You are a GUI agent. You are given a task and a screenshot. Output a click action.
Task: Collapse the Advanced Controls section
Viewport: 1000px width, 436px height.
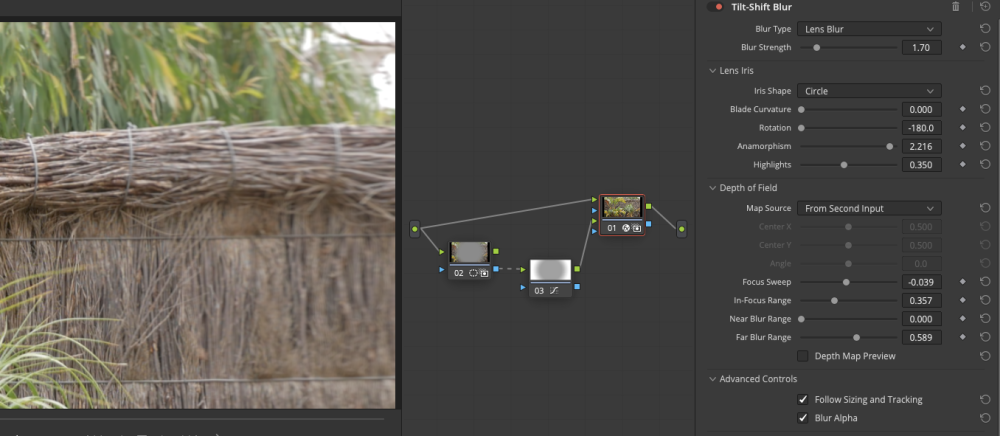coord(711,379)
